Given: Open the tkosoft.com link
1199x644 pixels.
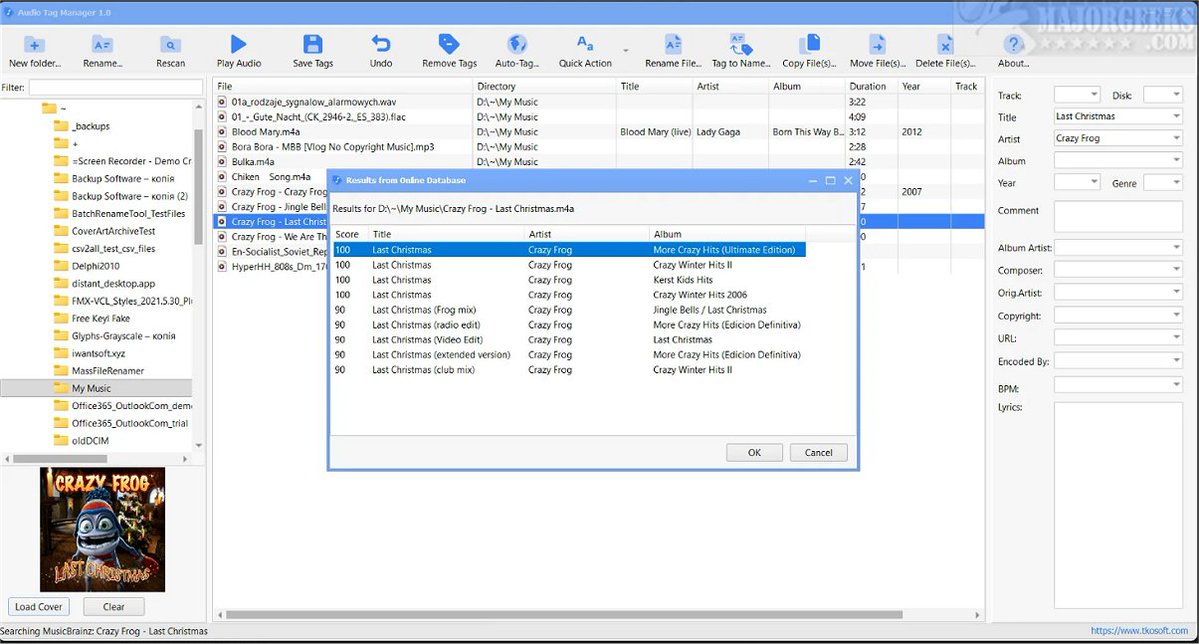Looking at the screenshot, I should point(1139,631).
